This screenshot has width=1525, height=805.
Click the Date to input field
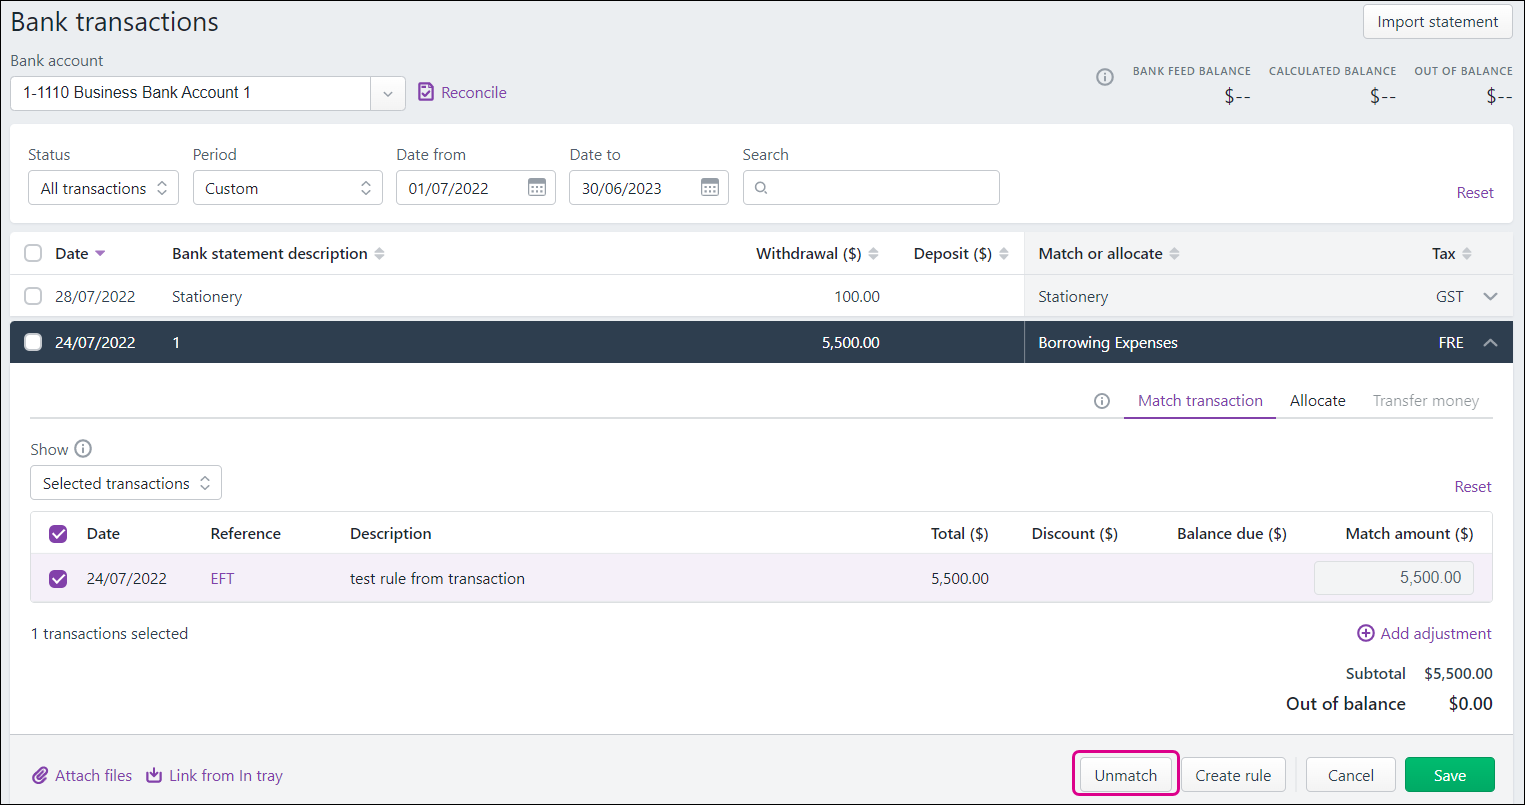click(x=649, y=188)
